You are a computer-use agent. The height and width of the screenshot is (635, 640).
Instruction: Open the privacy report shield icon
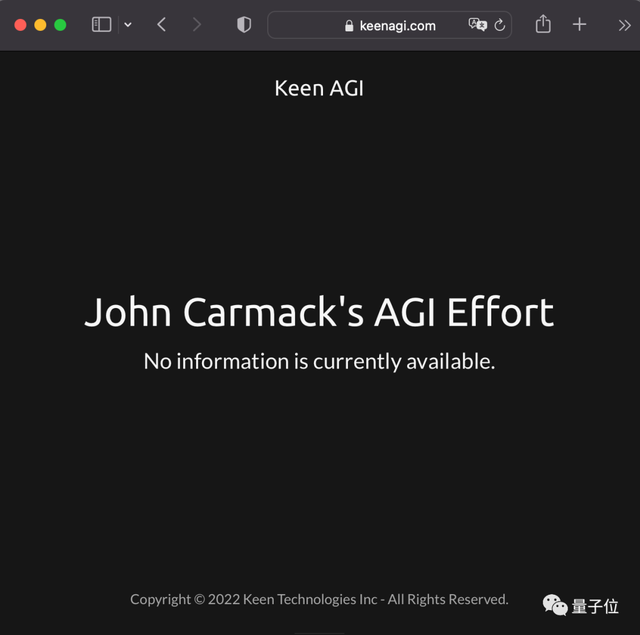244,25
